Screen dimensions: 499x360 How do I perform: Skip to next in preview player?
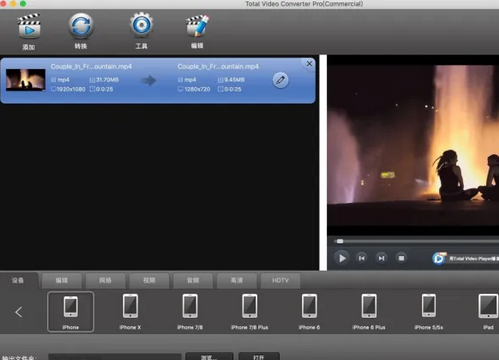(x=381, y=258)
